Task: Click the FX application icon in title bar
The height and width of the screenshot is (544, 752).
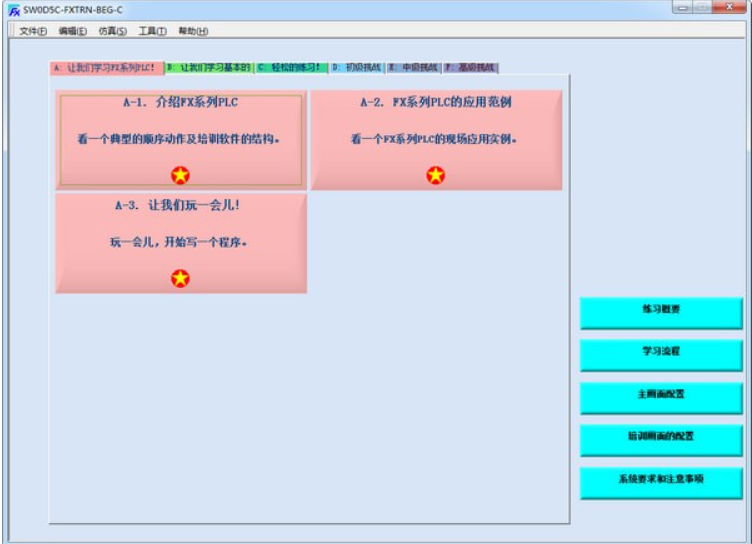Action: click(x=14, y=10)
